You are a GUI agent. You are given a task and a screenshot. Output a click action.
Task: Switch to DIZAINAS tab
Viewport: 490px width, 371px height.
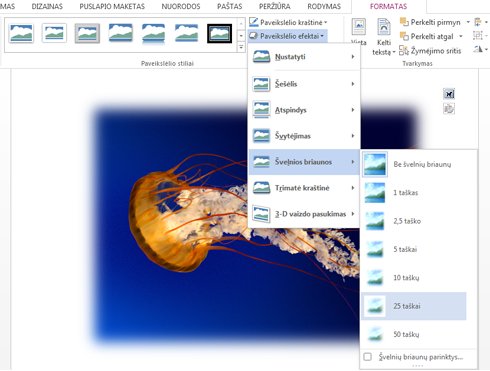coord(47,6)
